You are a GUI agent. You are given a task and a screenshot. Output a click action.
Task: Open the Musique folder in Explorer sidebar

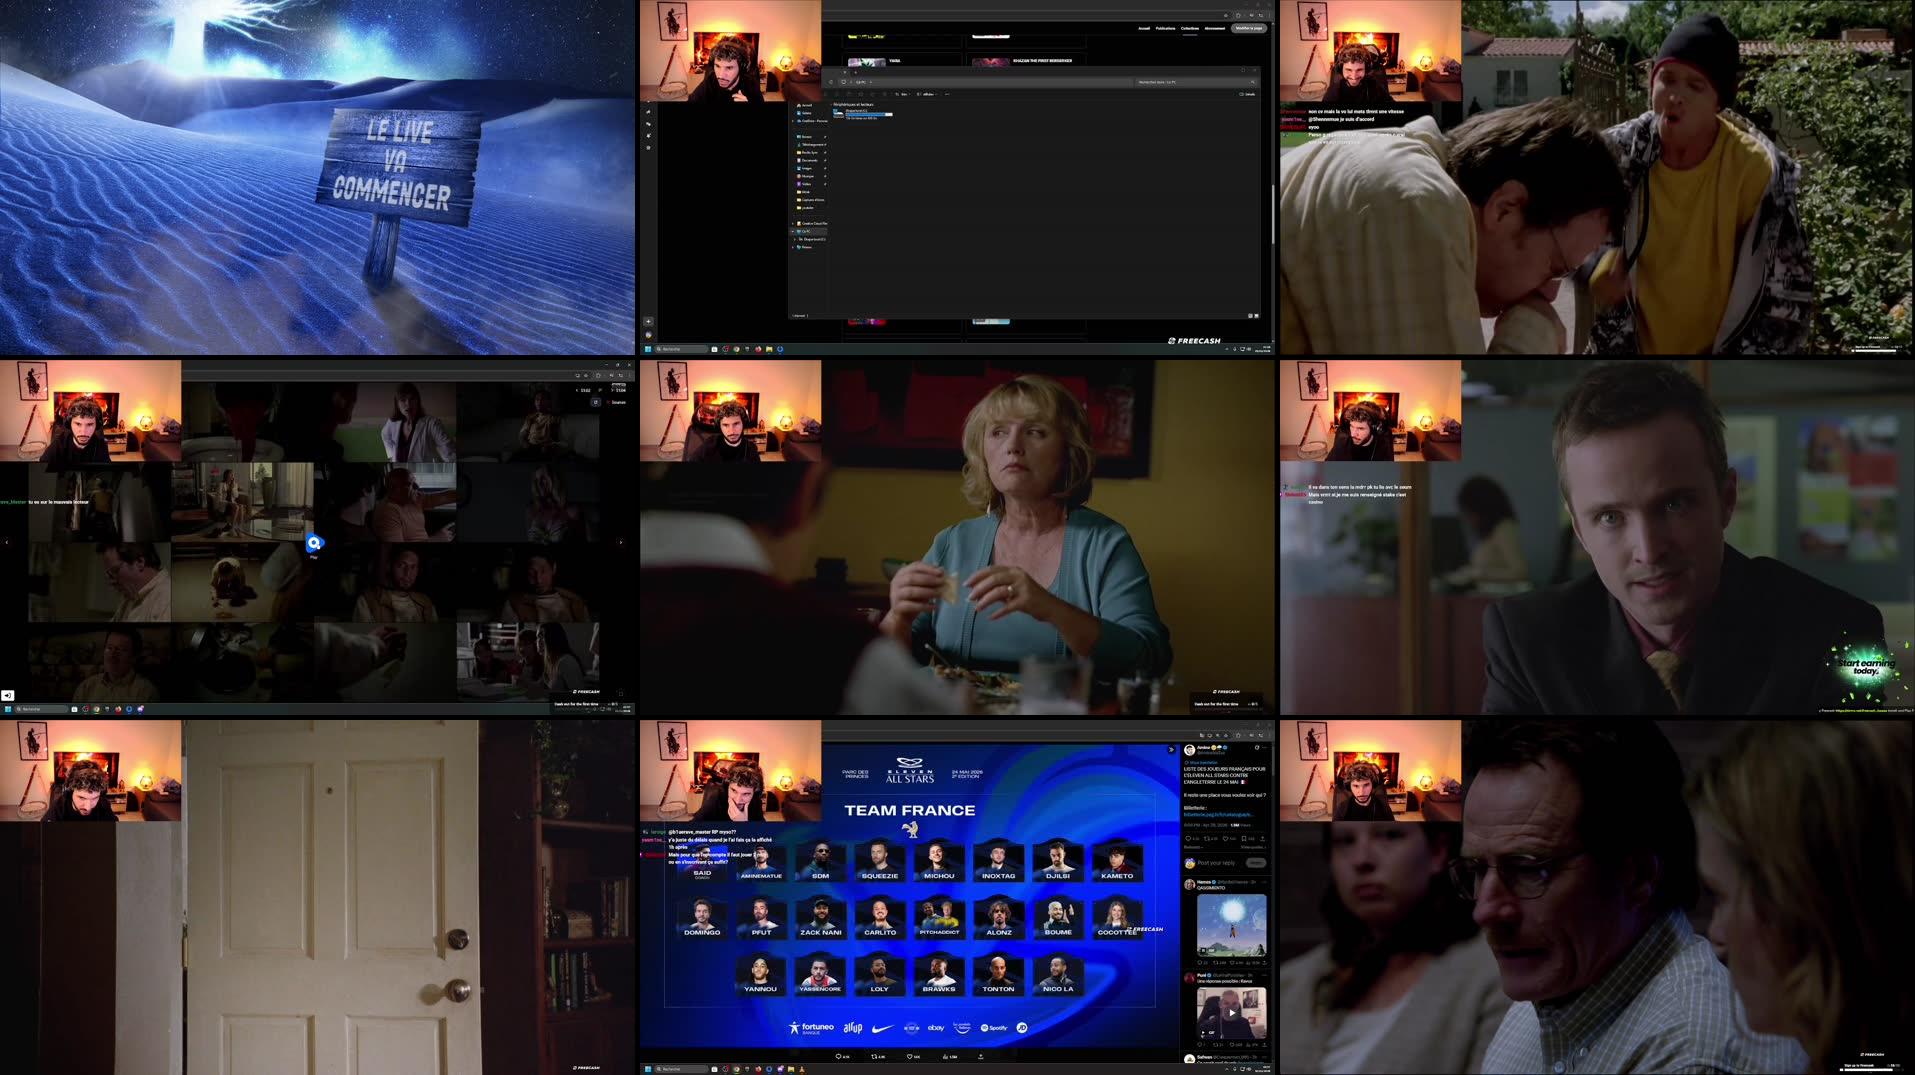(810, 176)
